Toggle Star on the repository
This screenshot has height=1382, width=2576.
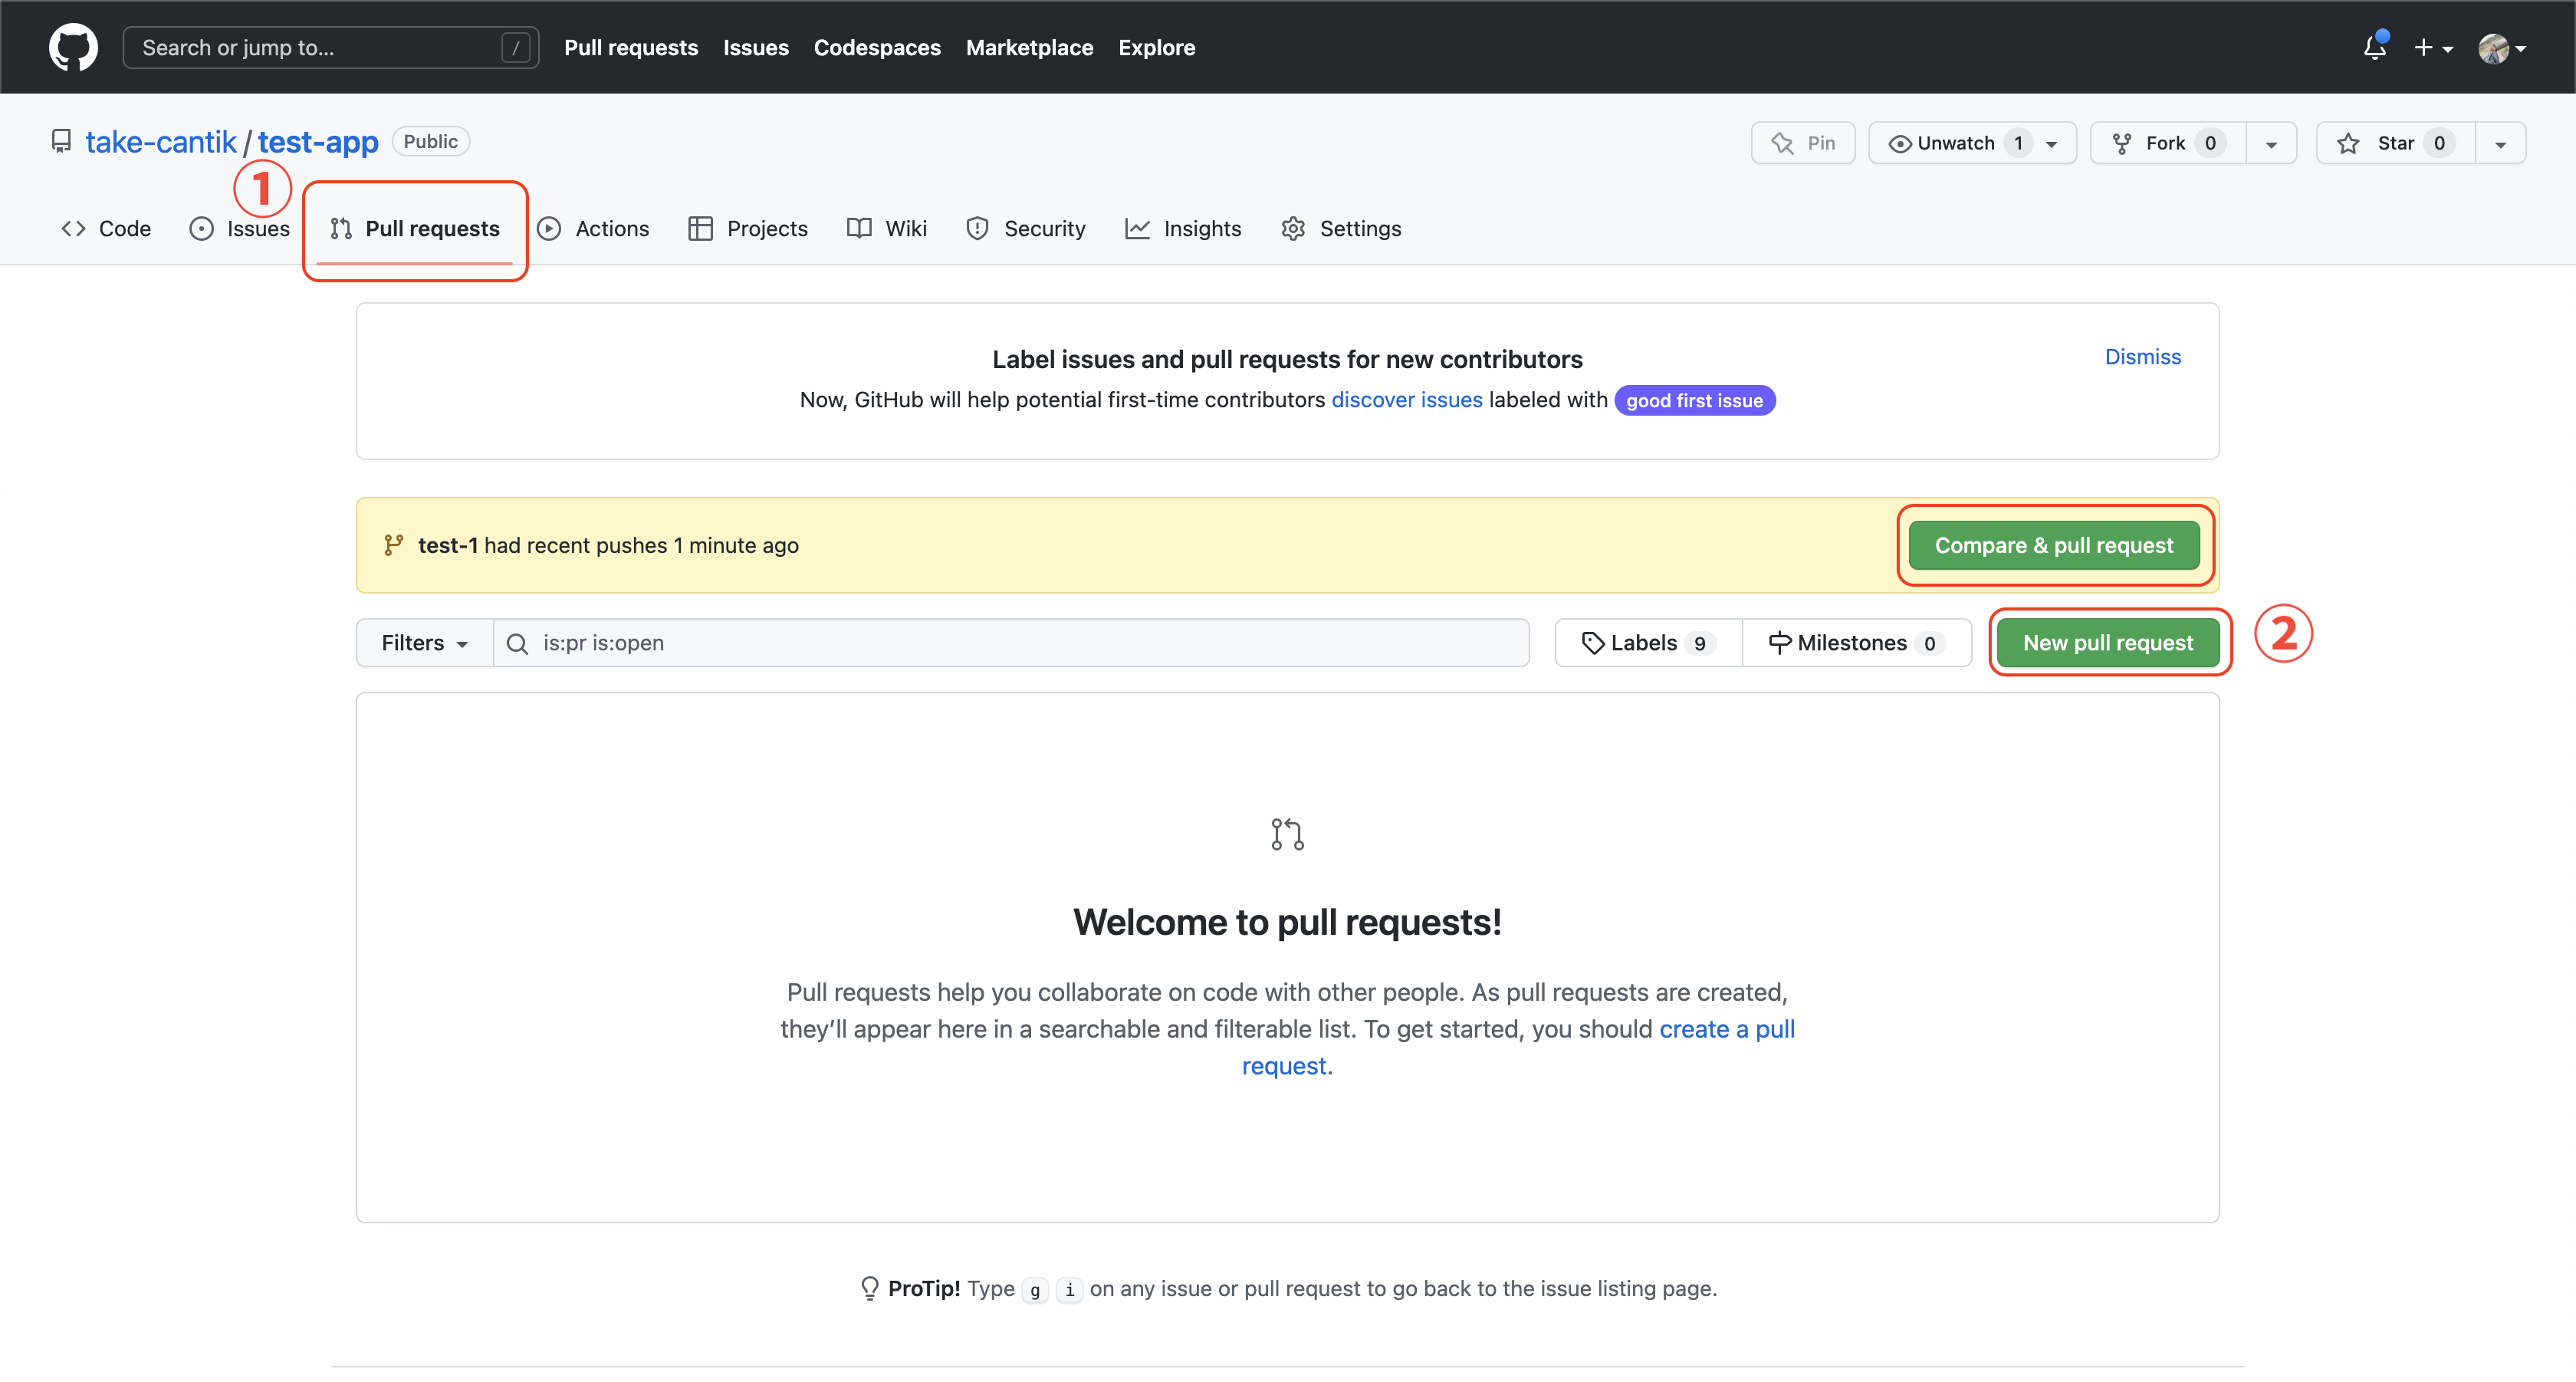(x=2394, y=143)
